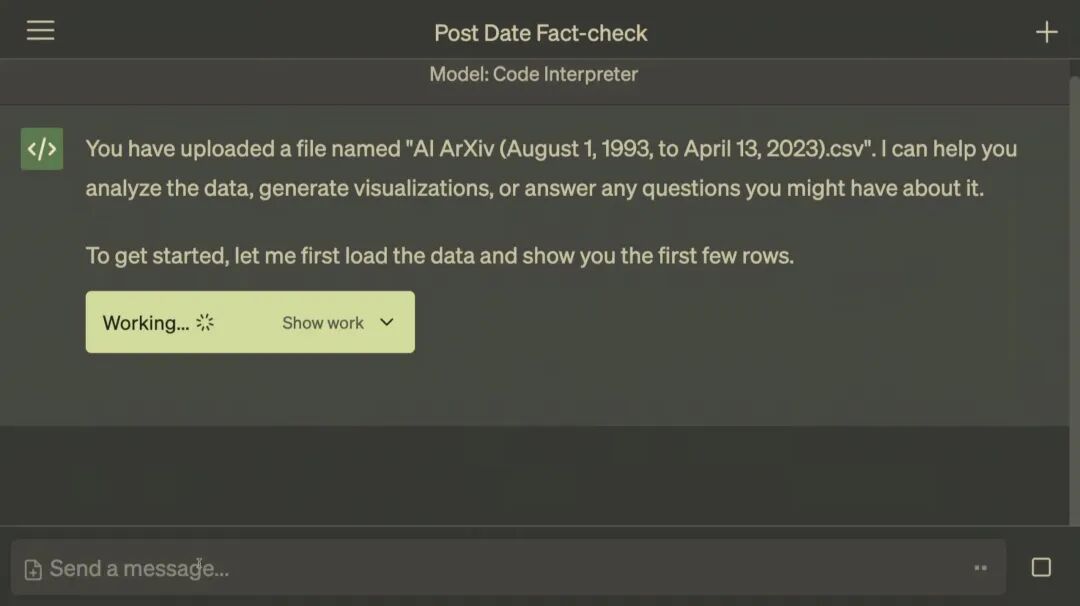Open the hamburger sidebar menu
This screenshot has width=1080, height=606.
point(41,30)
